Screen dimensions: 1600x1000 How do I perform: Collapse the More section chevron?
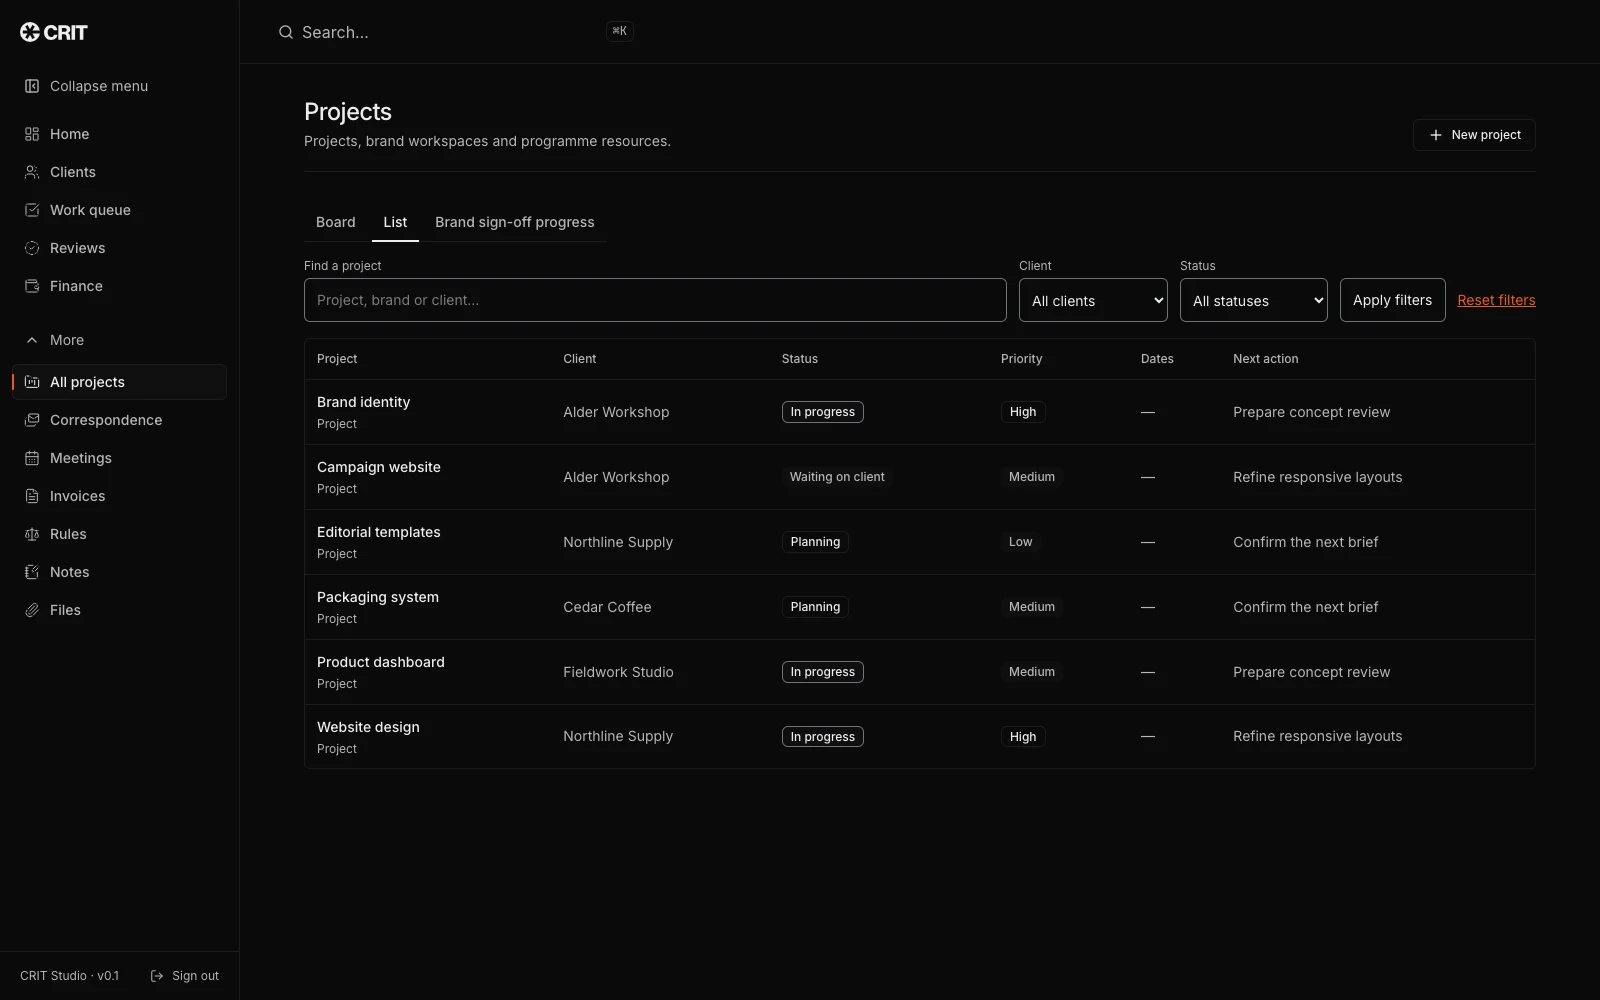[x=32, y=340]
